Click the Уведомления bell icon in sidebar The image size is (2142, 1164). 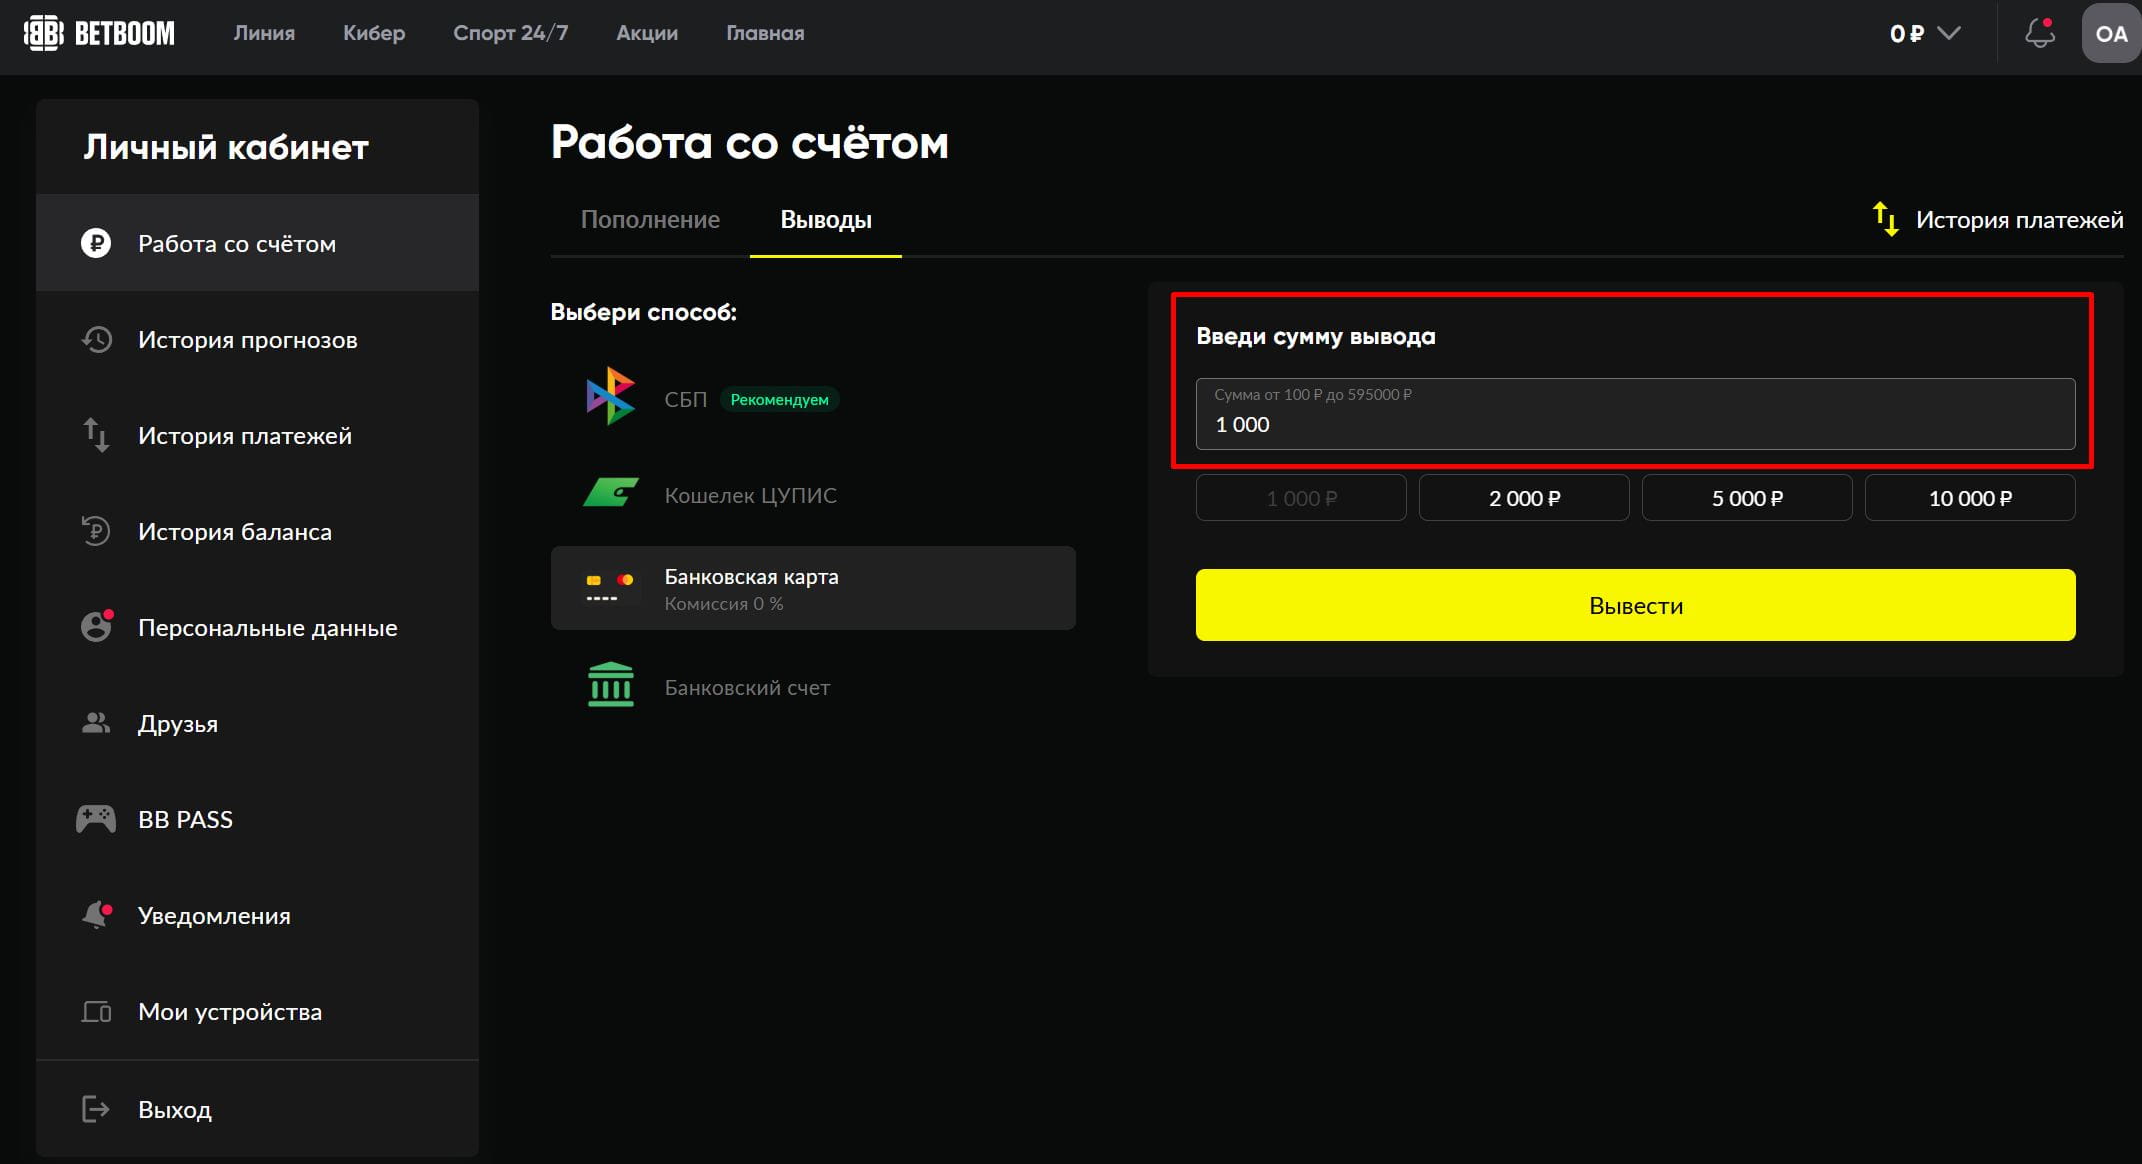pos(97,914)
